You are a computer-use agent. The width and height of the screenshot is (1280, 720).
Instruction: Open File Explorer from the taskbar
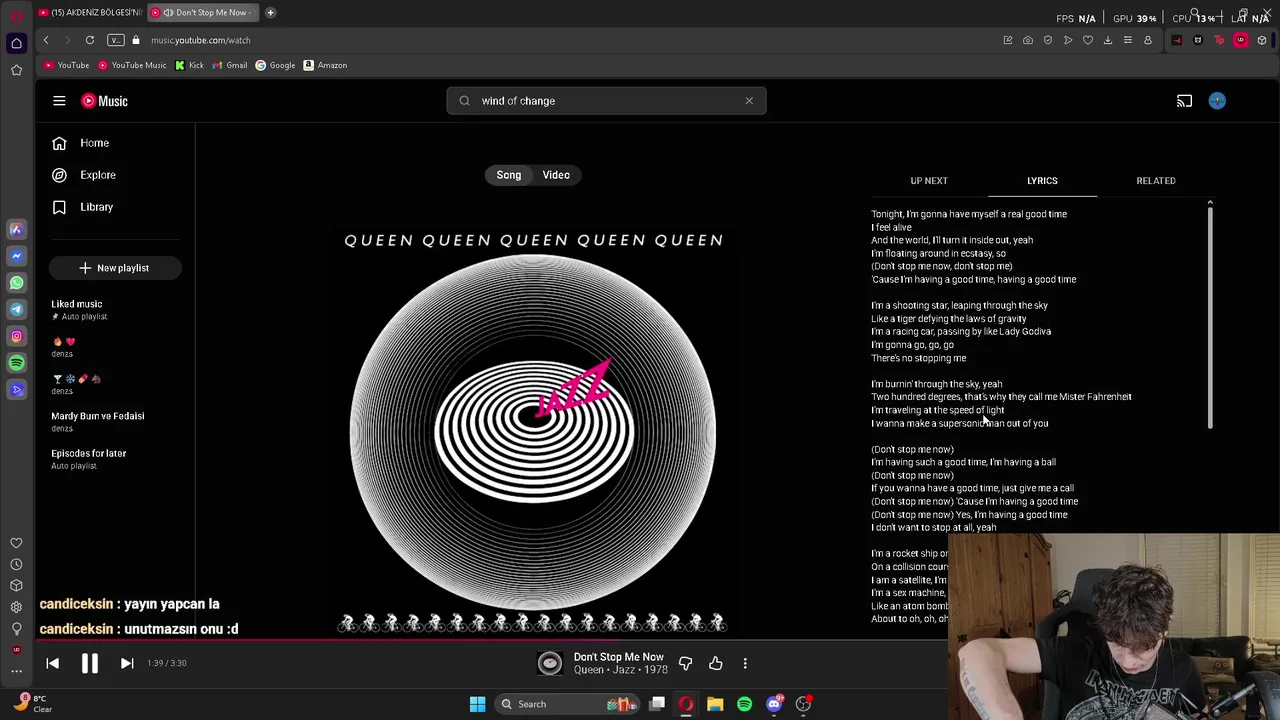point(715,704)
